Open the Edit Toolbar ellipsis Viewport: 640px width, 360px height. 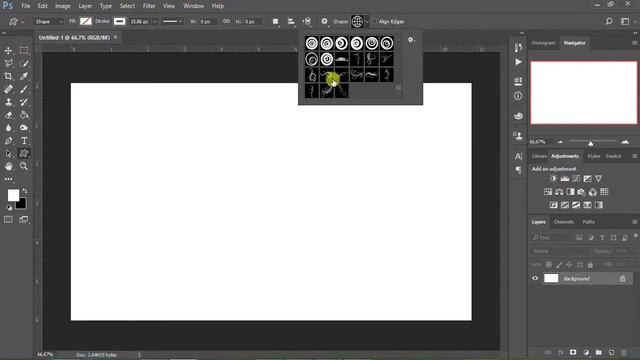[8, 179]
